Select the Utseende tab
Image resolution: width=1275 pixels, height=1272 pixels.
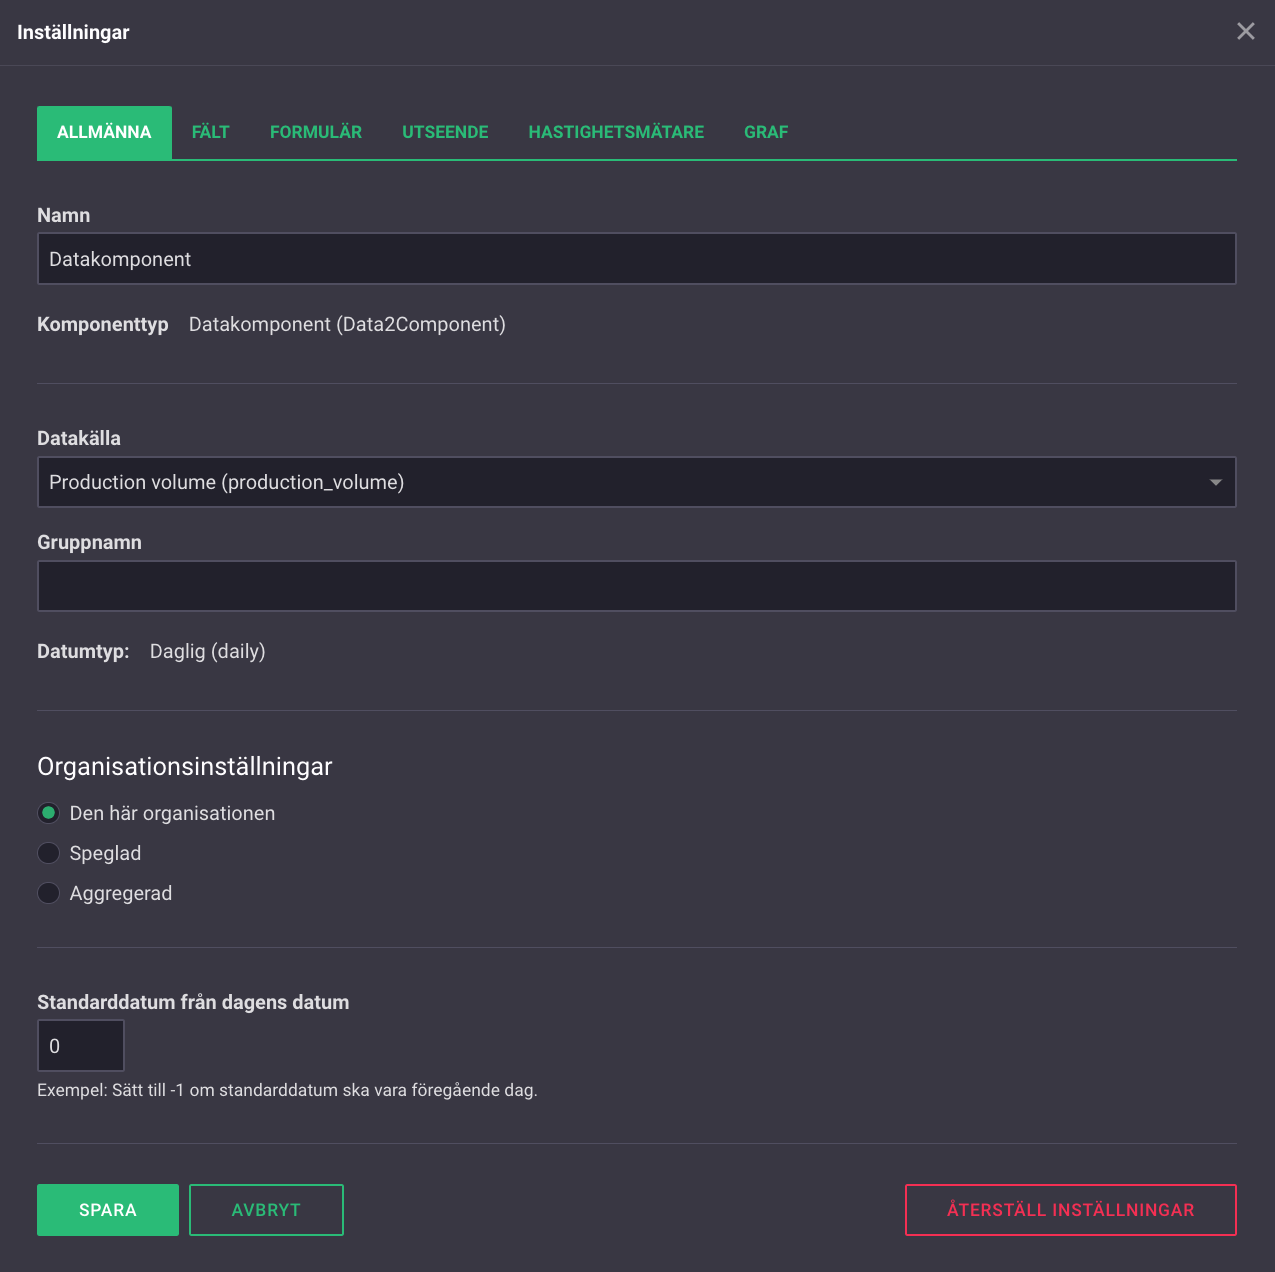pos(445,132)
